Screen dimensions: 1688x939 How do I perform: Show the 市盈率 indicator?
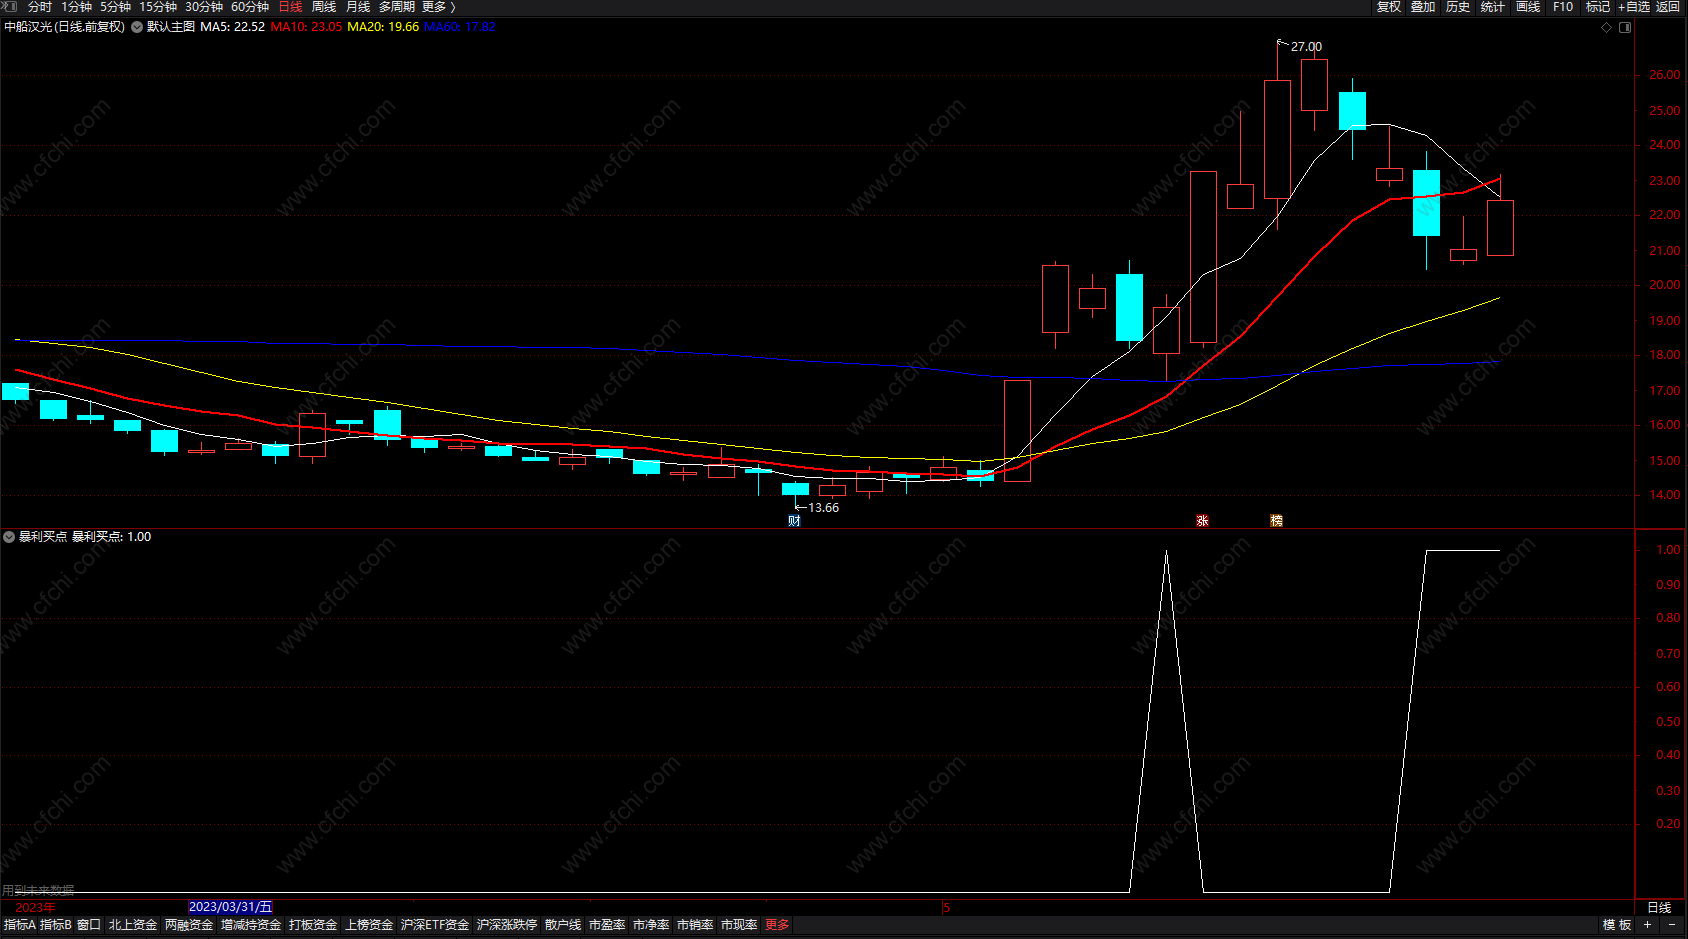[x=607, y=925]
